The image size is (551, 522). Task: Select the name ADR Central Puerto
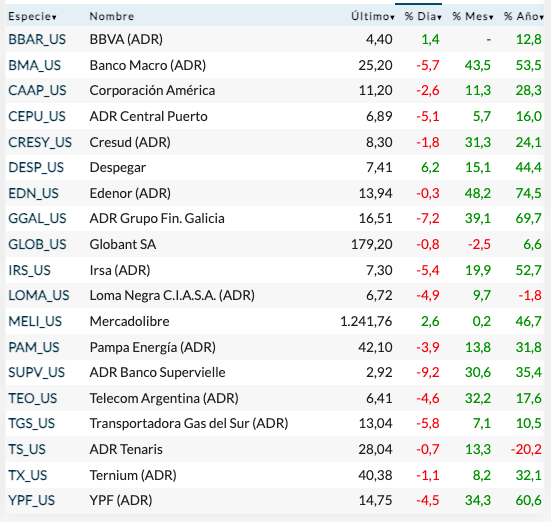[148, 116]
